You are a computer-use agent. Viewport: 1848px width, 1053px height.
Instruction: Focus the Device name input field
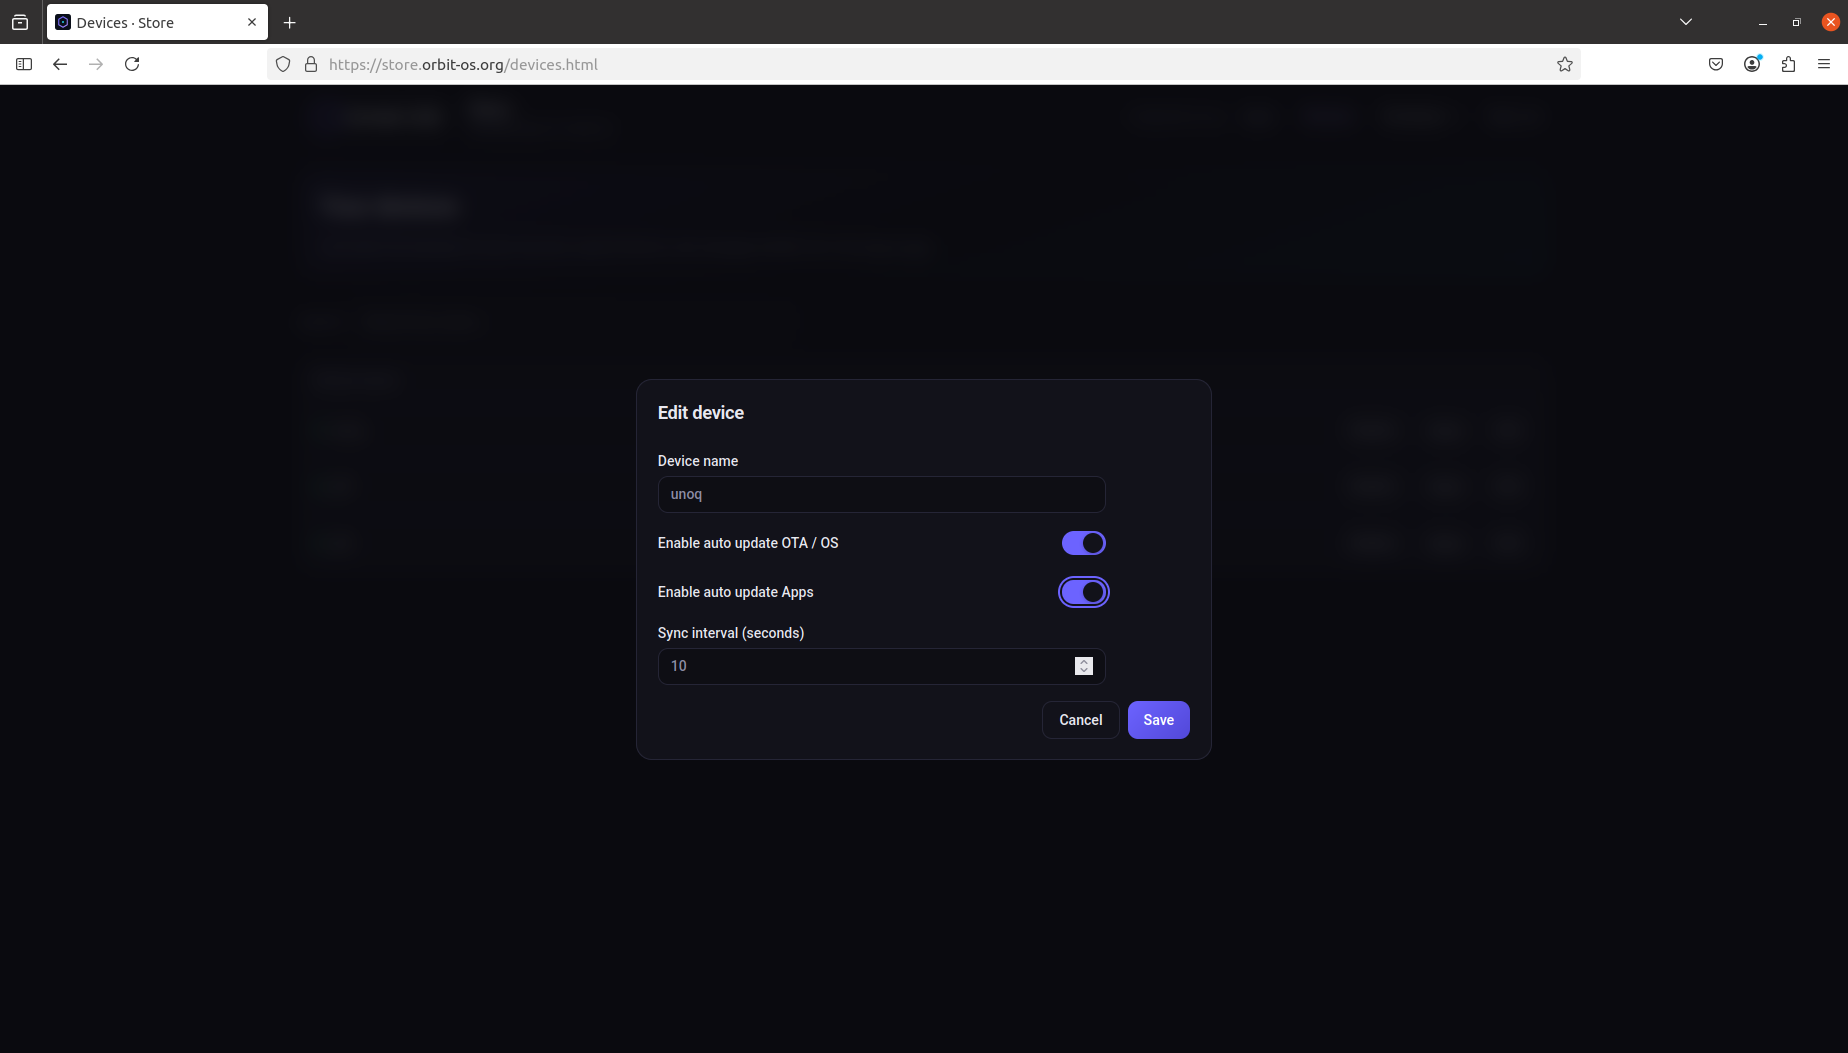(880, 494)
